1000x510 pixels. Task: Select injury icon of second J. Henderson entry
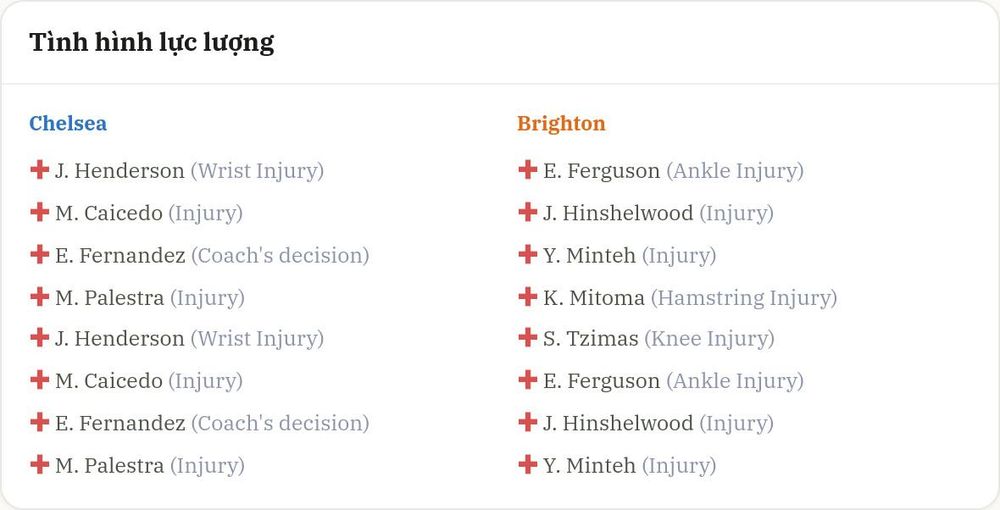point(40,337)
